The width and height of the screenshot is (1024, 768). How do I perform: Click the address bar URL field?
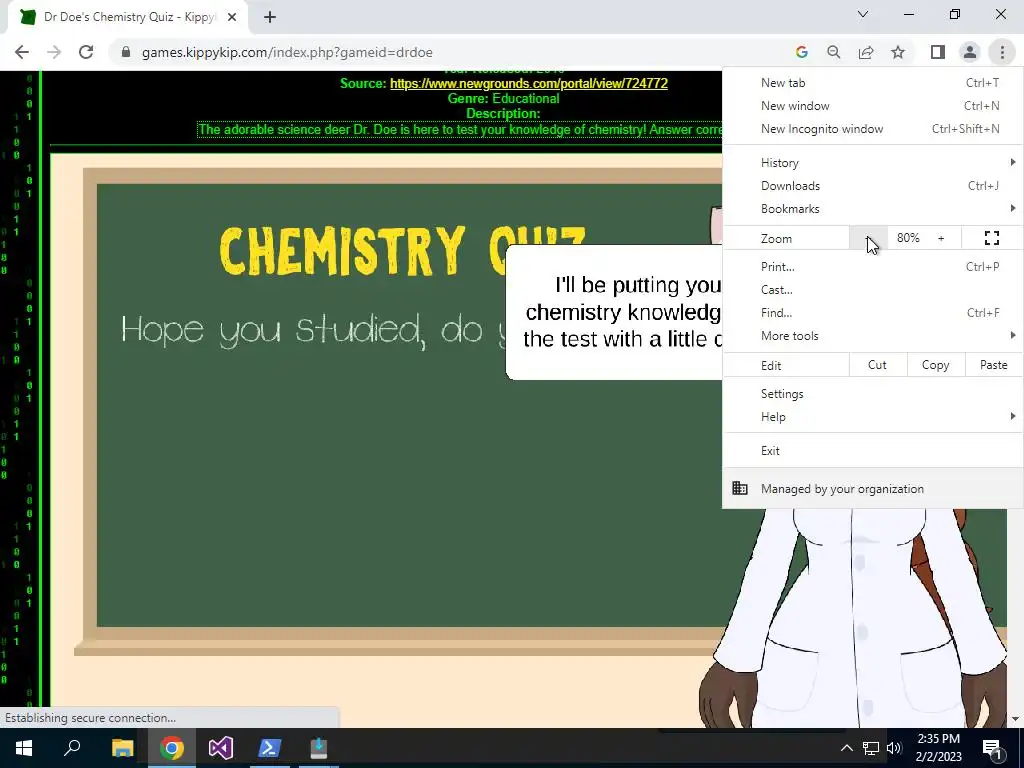tap(449, 52)
